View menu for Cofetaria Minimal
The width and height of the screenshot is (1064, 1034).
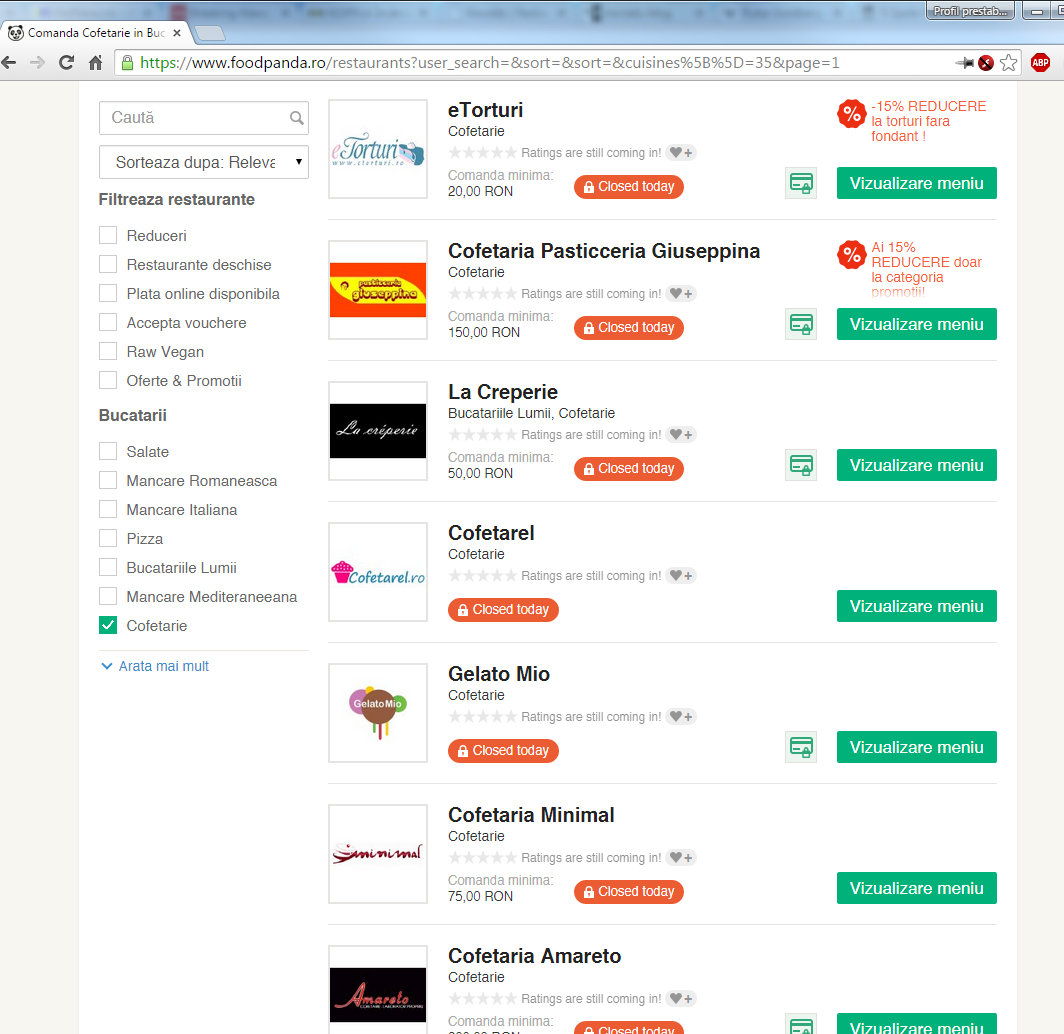tap(916, 888)
